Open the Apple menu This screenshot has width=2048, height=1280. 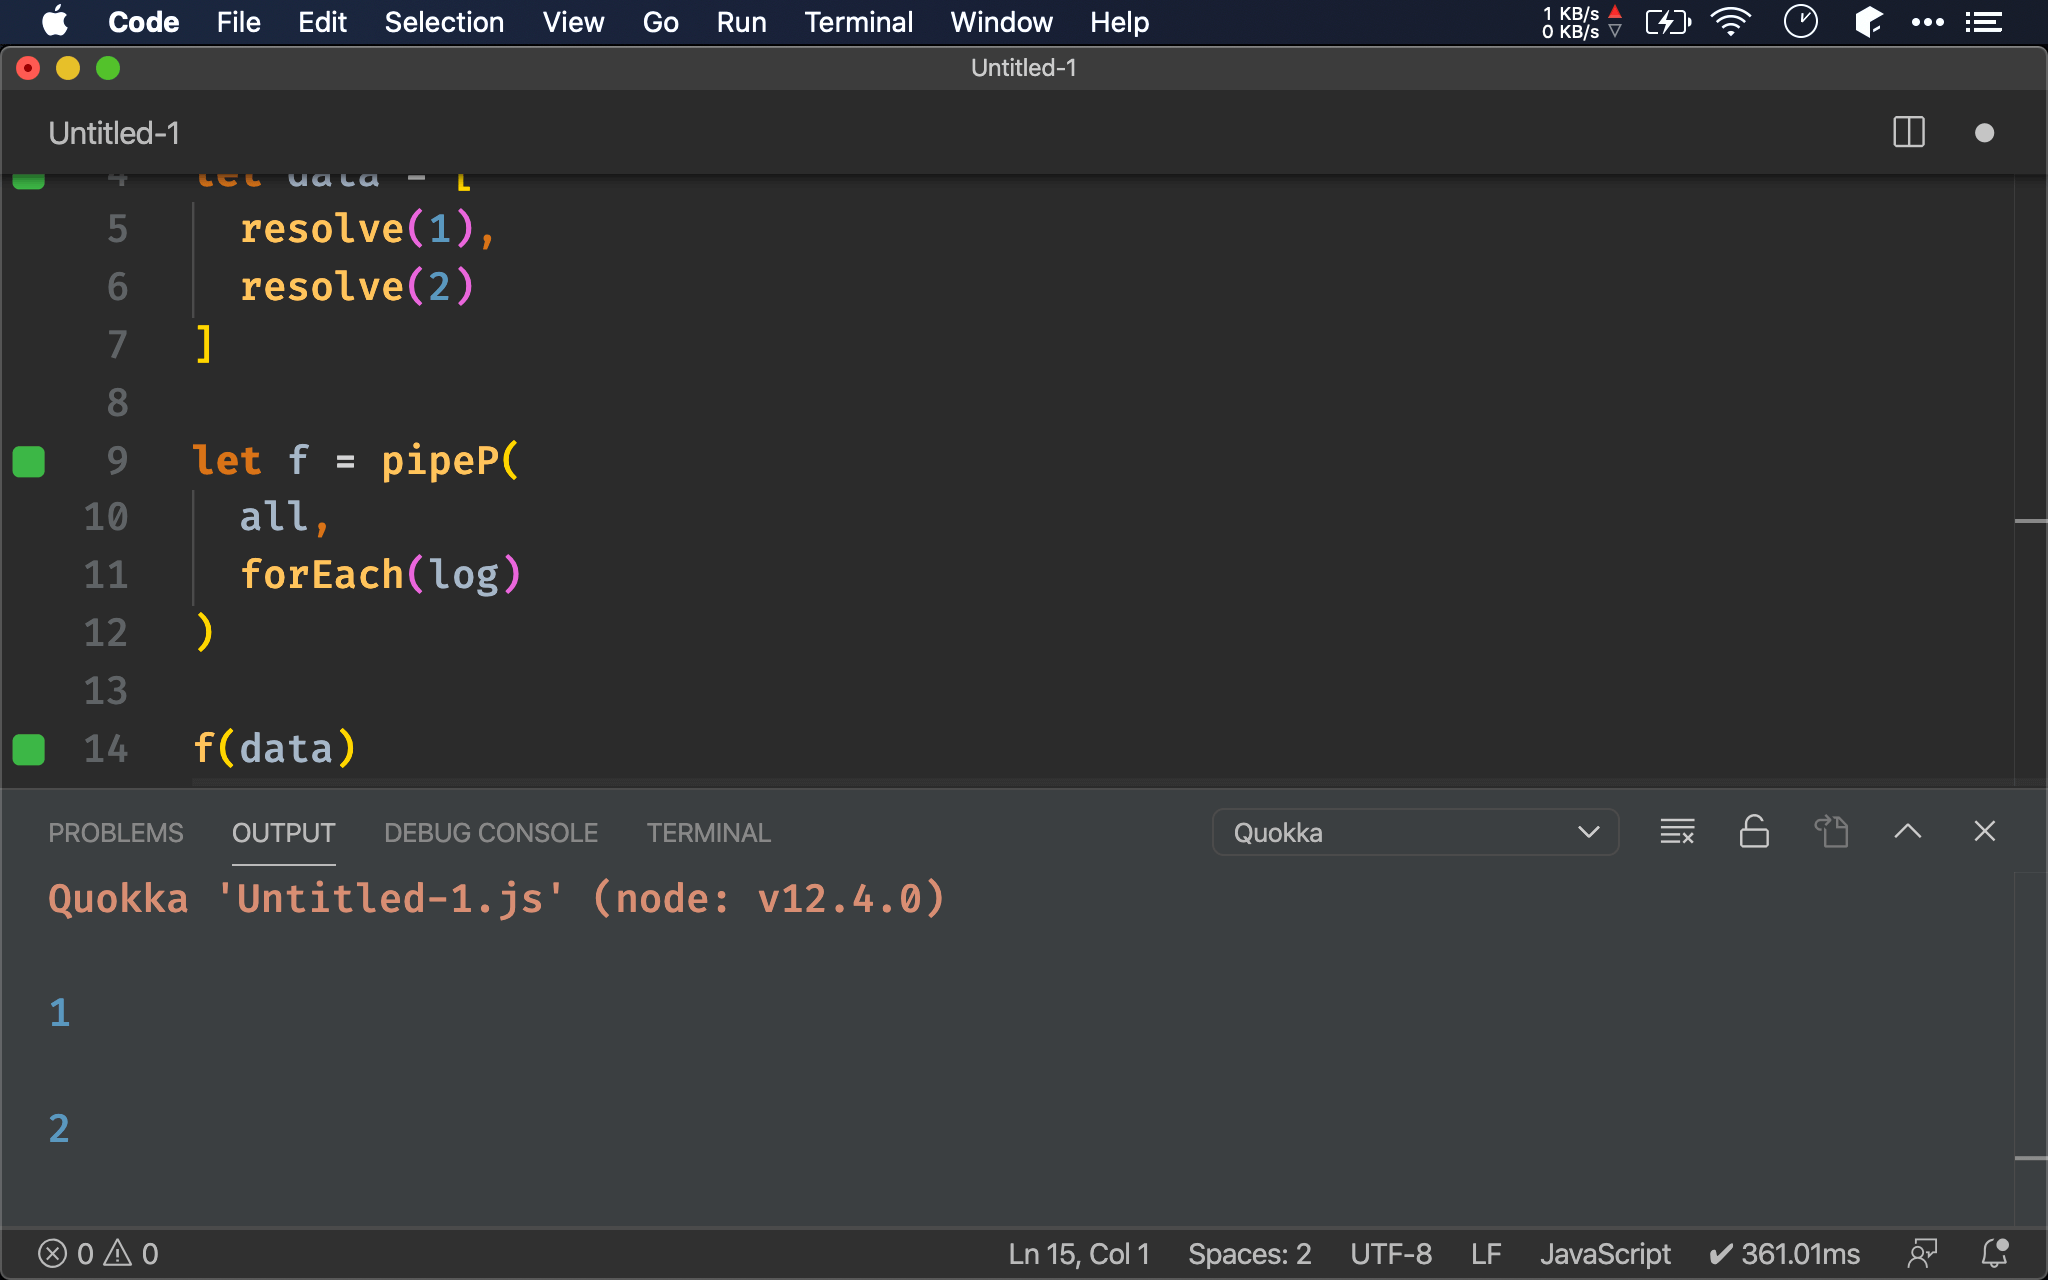(x=55, y=21)
